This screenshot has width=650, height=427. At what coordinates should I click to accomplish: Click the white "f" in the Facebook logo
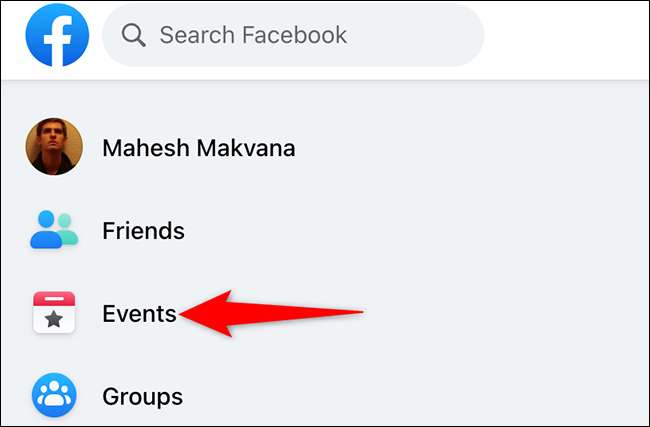[x=54, y=42]
